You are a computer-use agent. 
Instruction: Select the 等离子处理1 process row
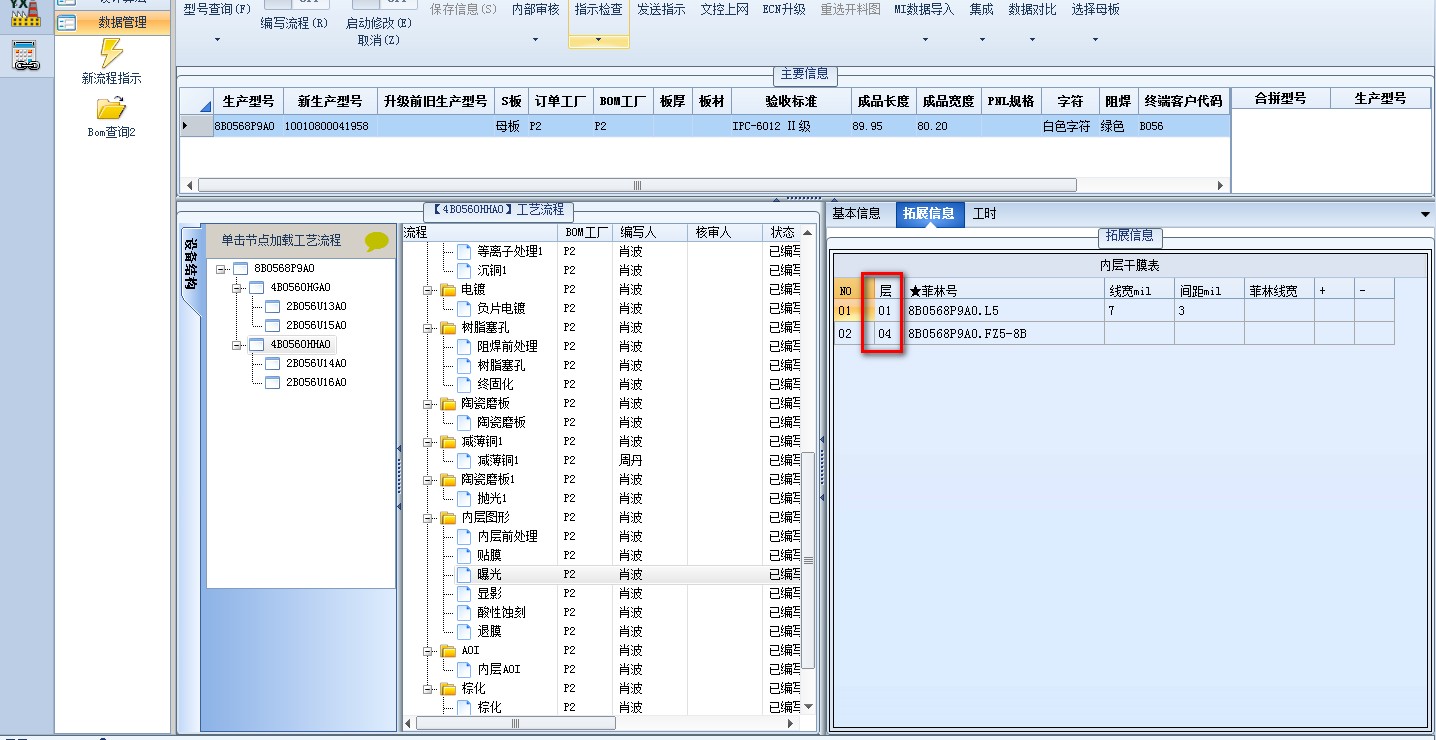click(509, 251)
